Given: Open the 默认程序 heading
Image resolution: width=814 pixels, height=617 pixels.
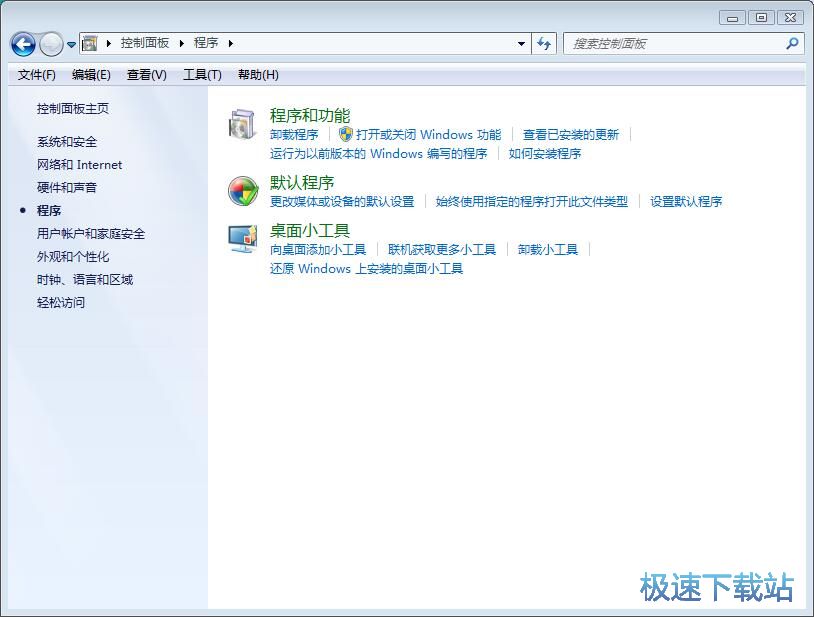Looking at the screenshot, I should coord(302,183).
